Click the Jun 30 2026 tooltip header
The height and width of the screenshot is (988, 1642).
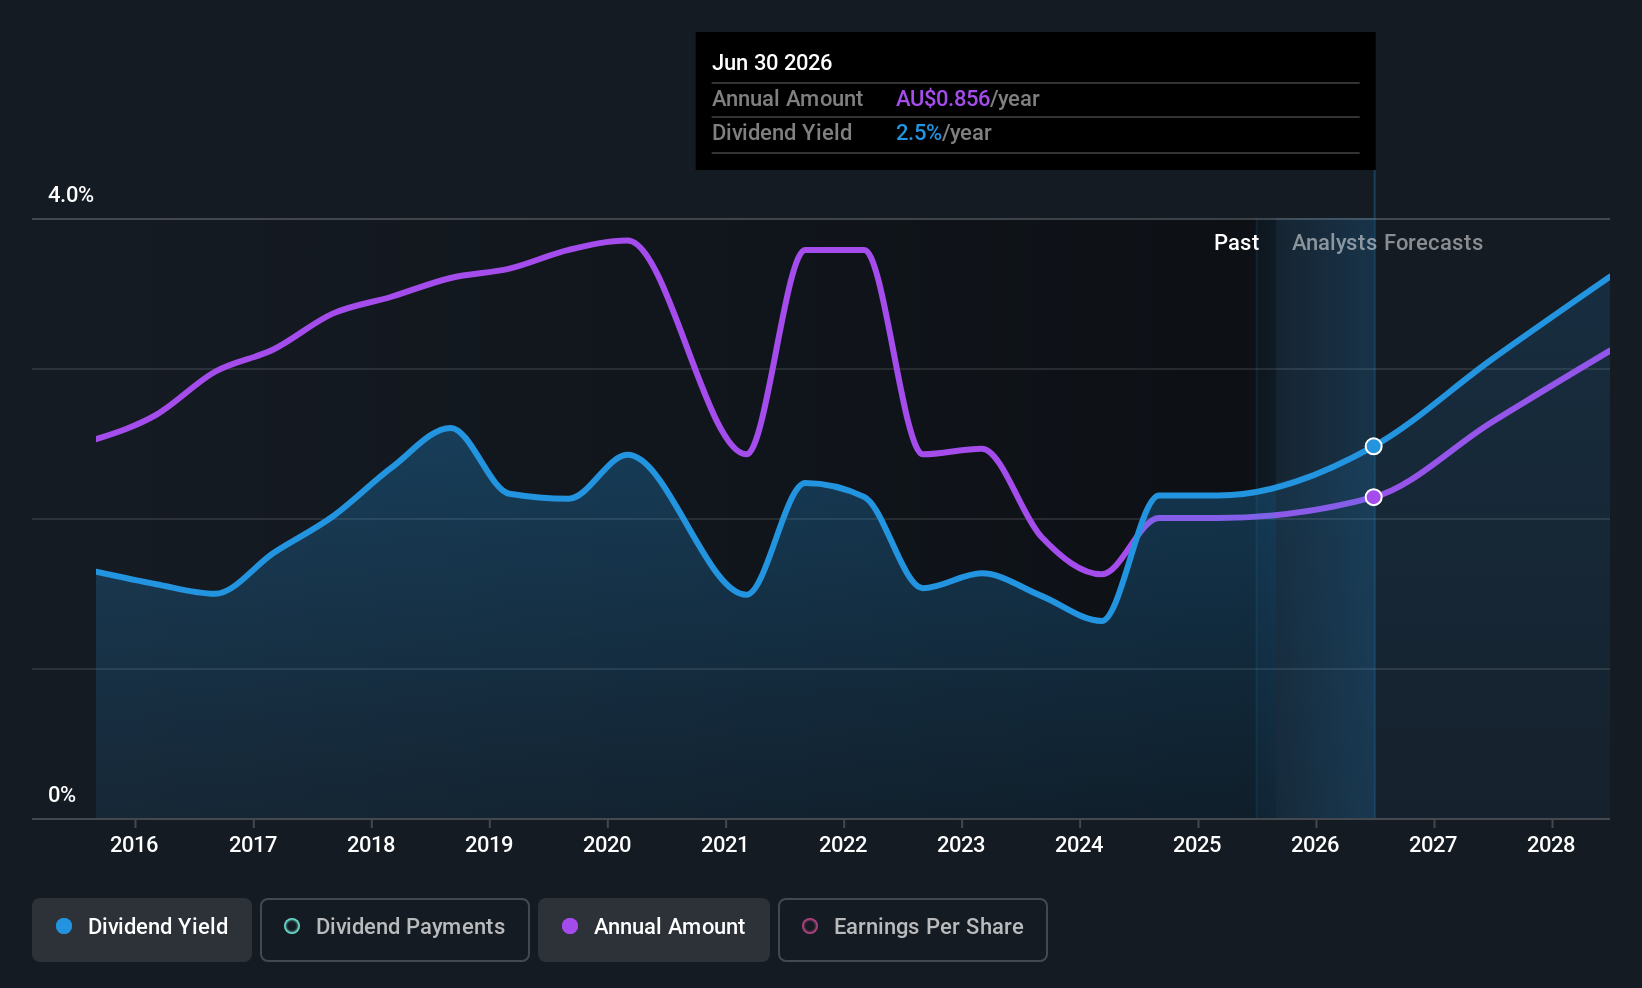click(x=772, y=62)
